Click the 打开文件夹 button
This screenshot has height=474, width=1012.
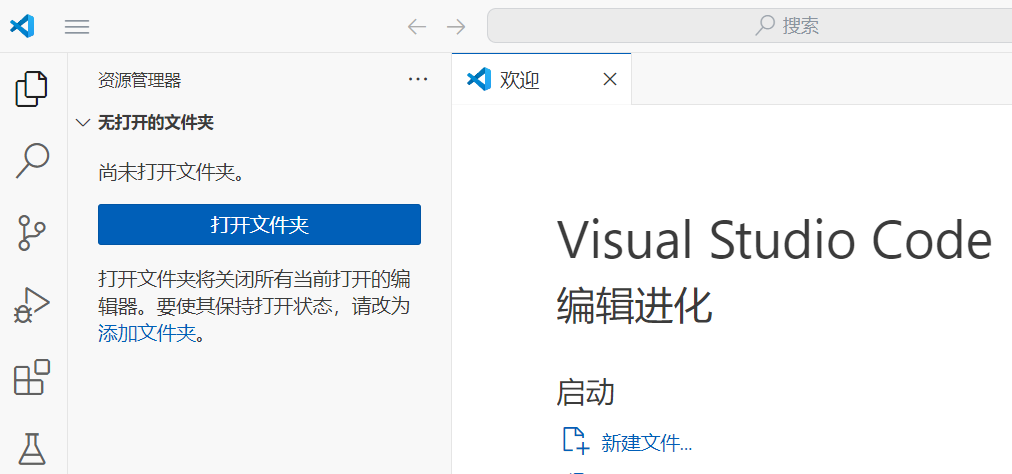[x=259, y=225]
